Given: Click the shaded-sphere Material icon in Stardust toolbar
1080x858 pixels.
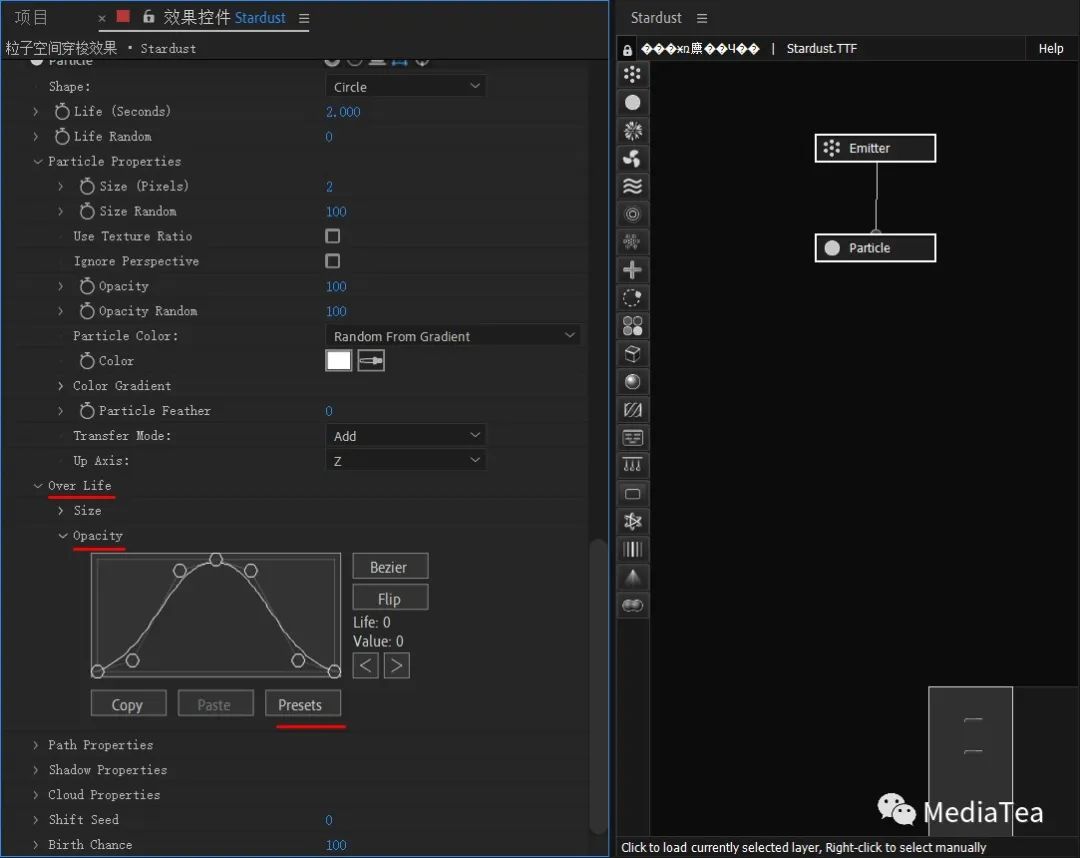Looking at the screenshot, I should (x=632, y=381).
